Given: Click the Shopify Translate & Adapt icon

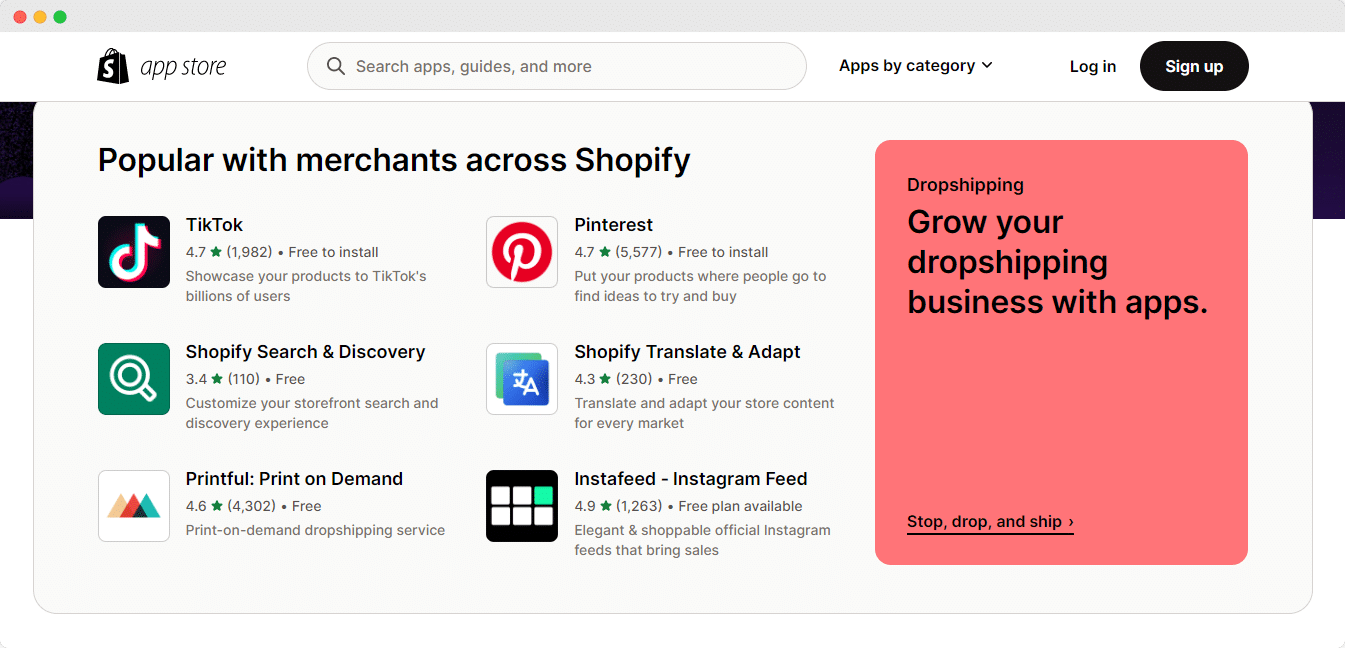Looking at the screenshot, I should (x=522, y=379).
